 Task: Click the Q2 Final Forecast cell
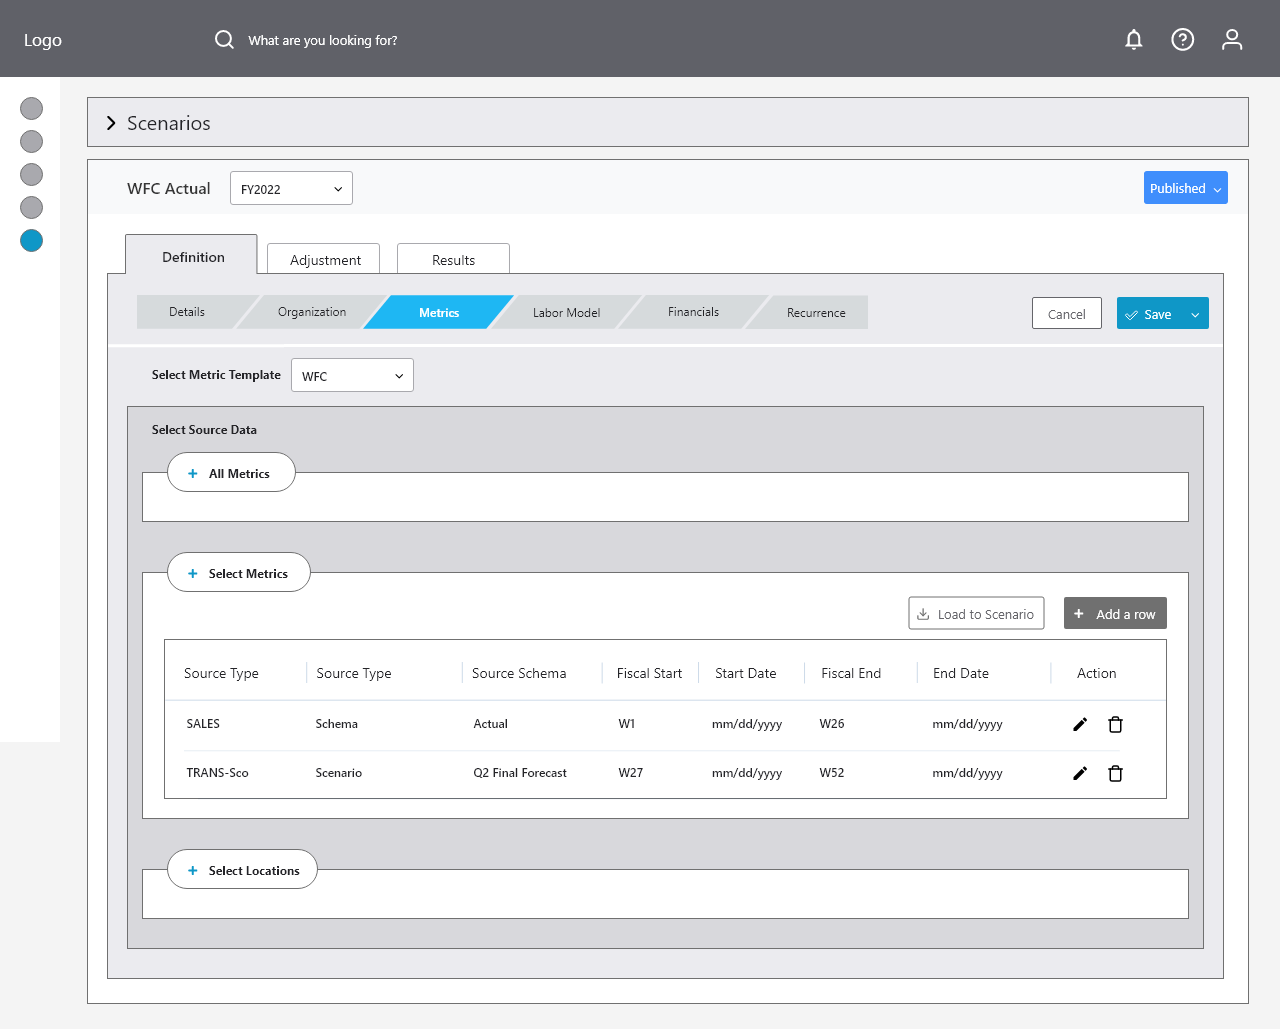[x=520, y=773]
